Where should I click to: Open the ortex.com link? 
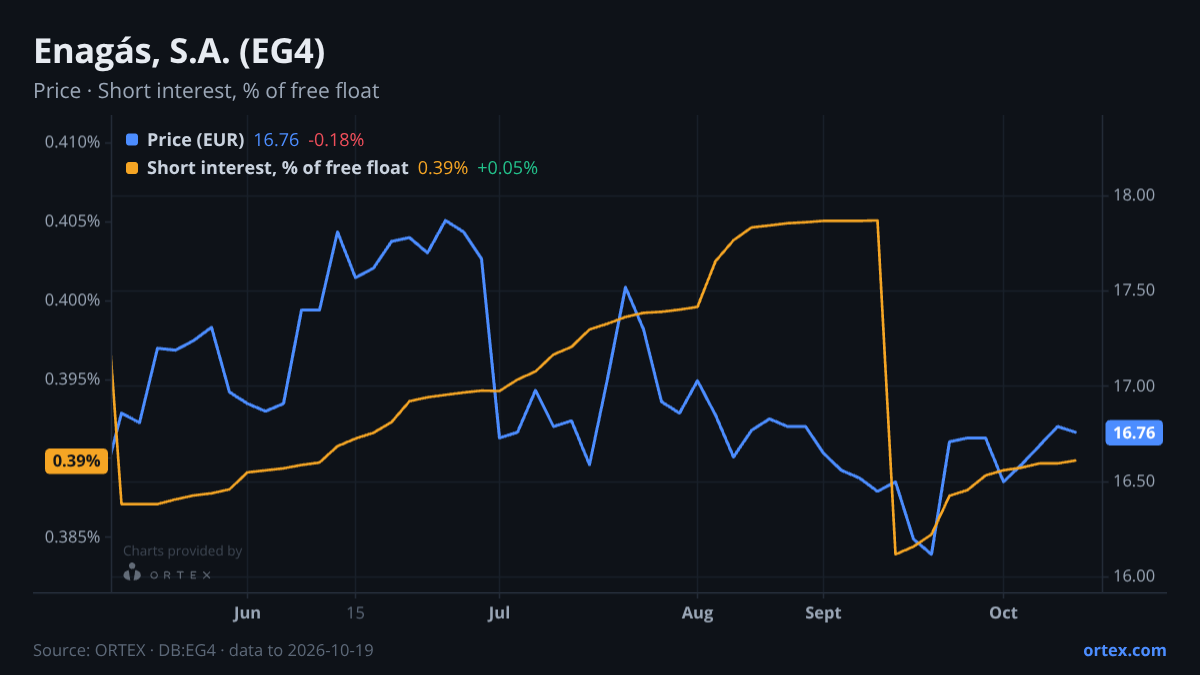(x=1124, y=650)
